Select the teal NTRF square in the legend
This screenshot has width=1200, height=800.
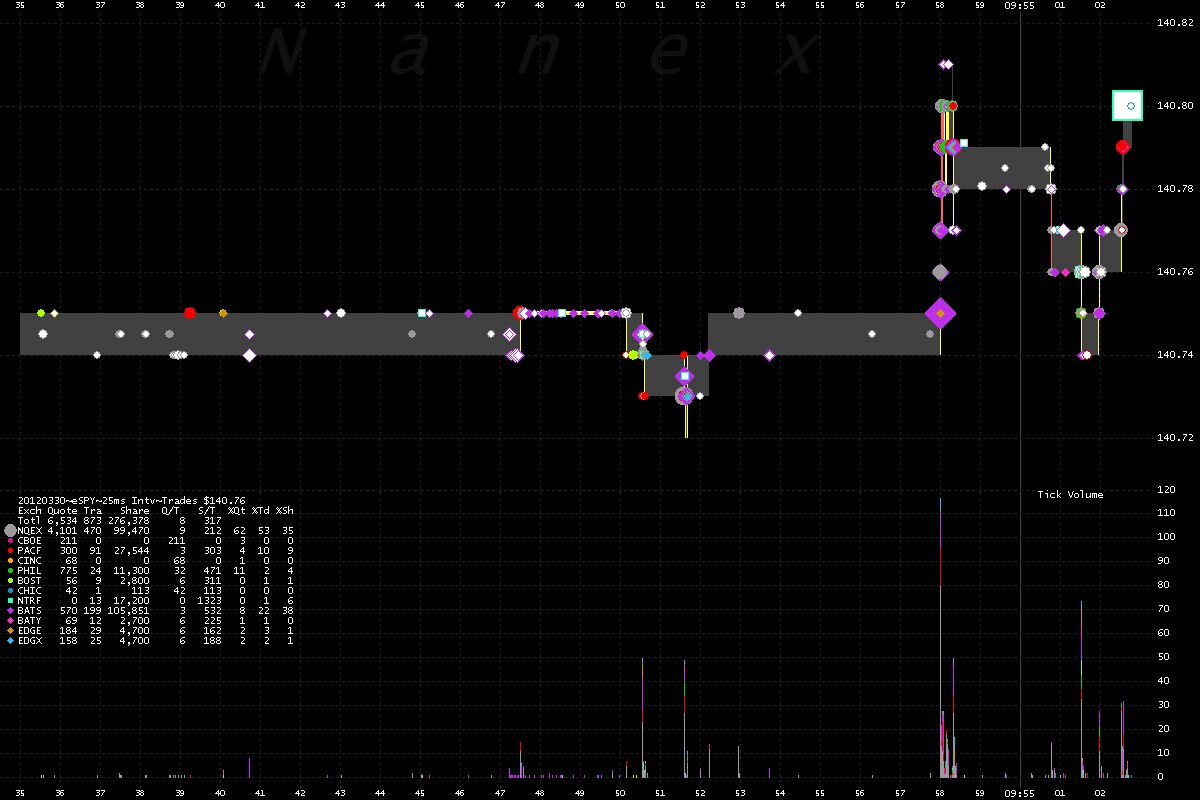click(x=10, y=601)
